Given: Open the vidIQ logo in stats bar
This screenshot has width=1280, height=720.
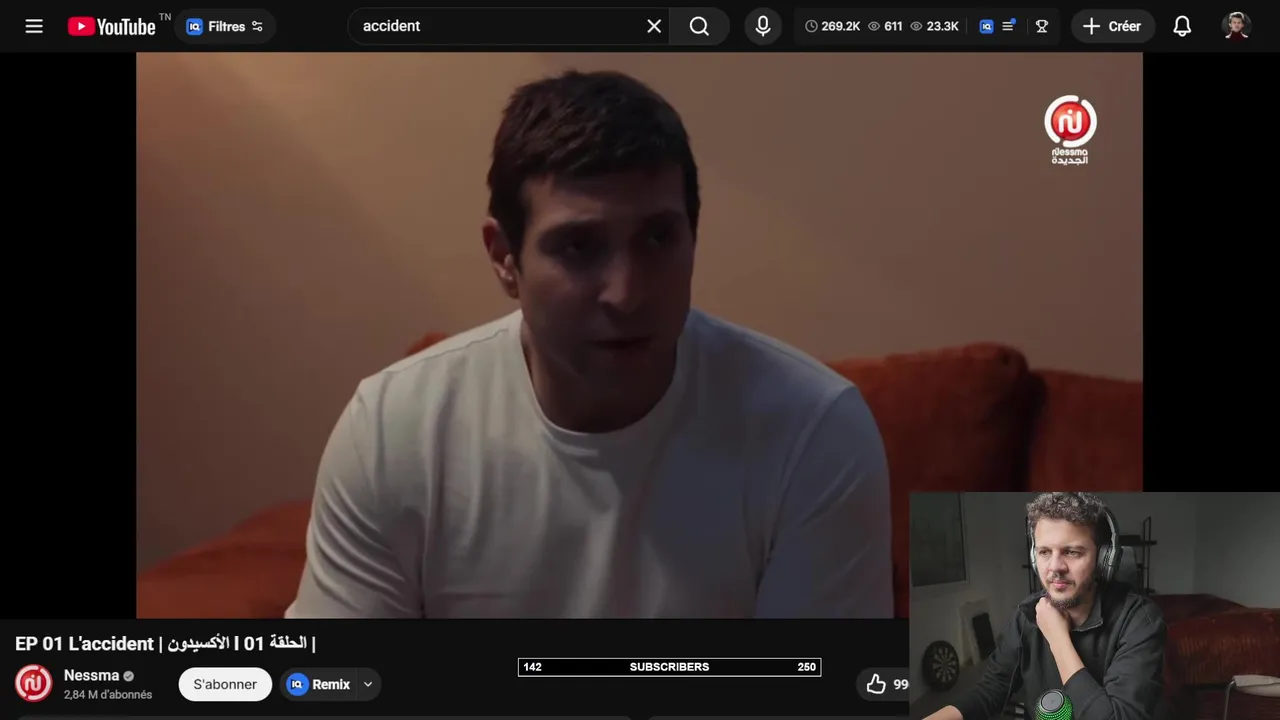Looking at the screenshot, I should point(986,26).
